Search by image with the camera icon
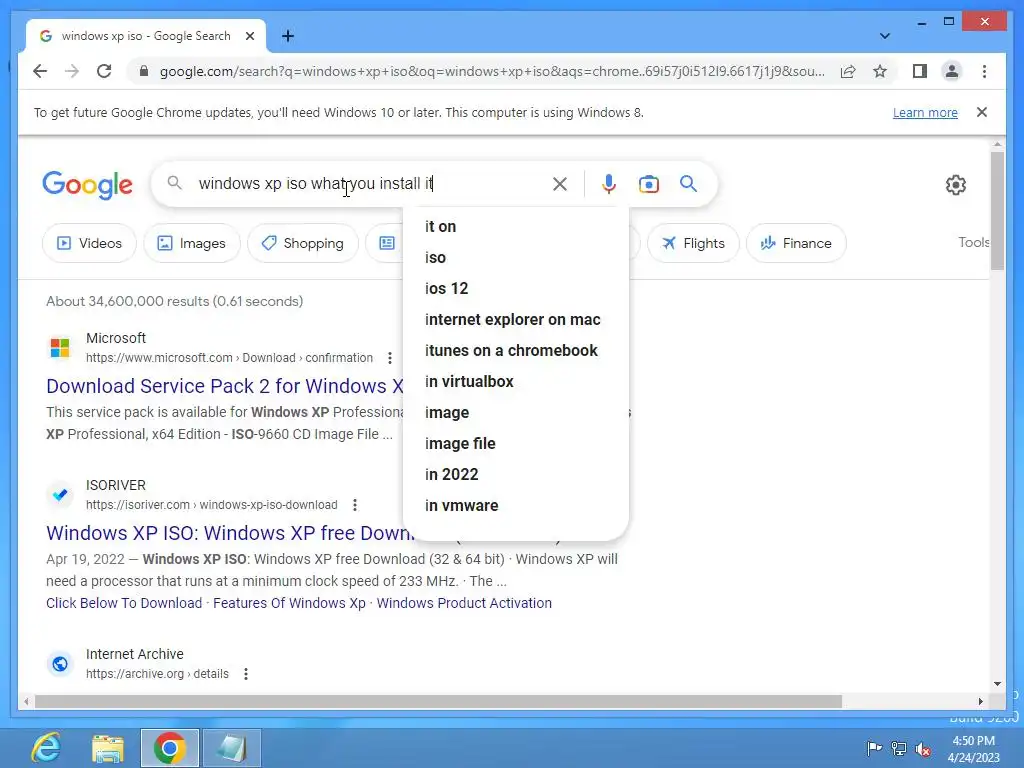Viewport: 1024px width, 768px height. [648, 184]
